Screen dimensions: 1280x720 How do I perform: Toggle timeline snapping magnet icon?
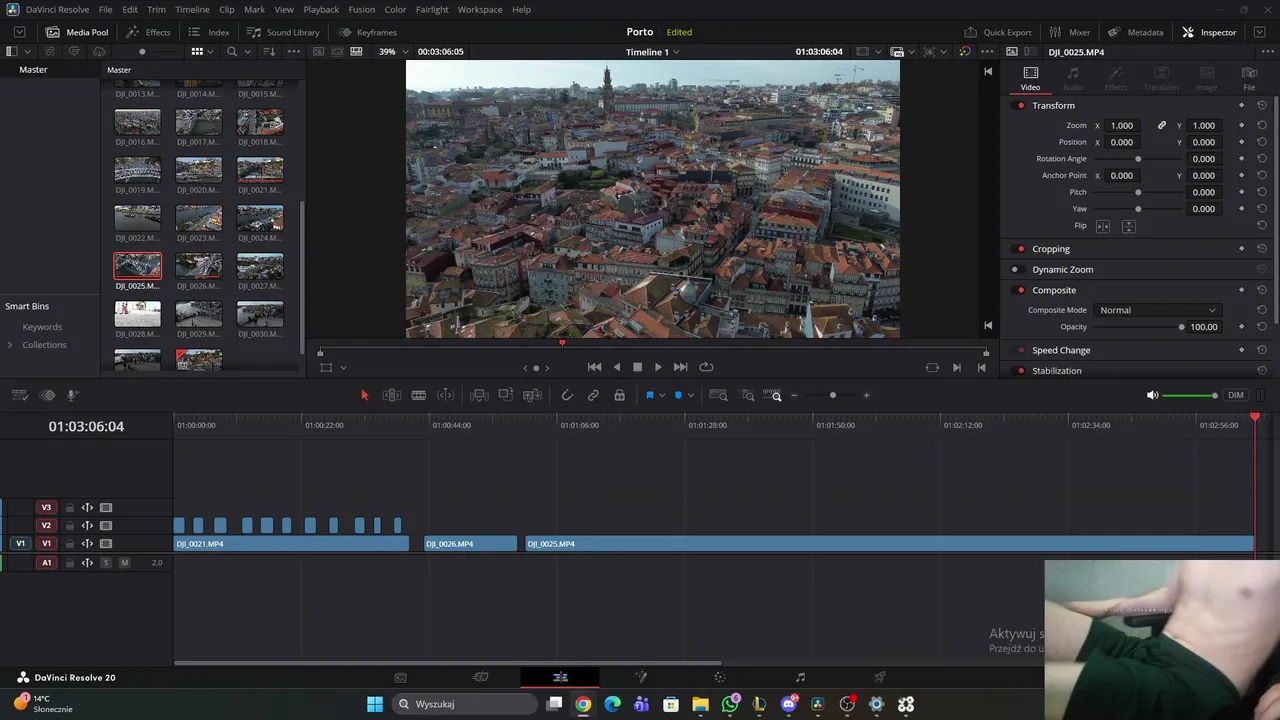[x=567, y=395]
